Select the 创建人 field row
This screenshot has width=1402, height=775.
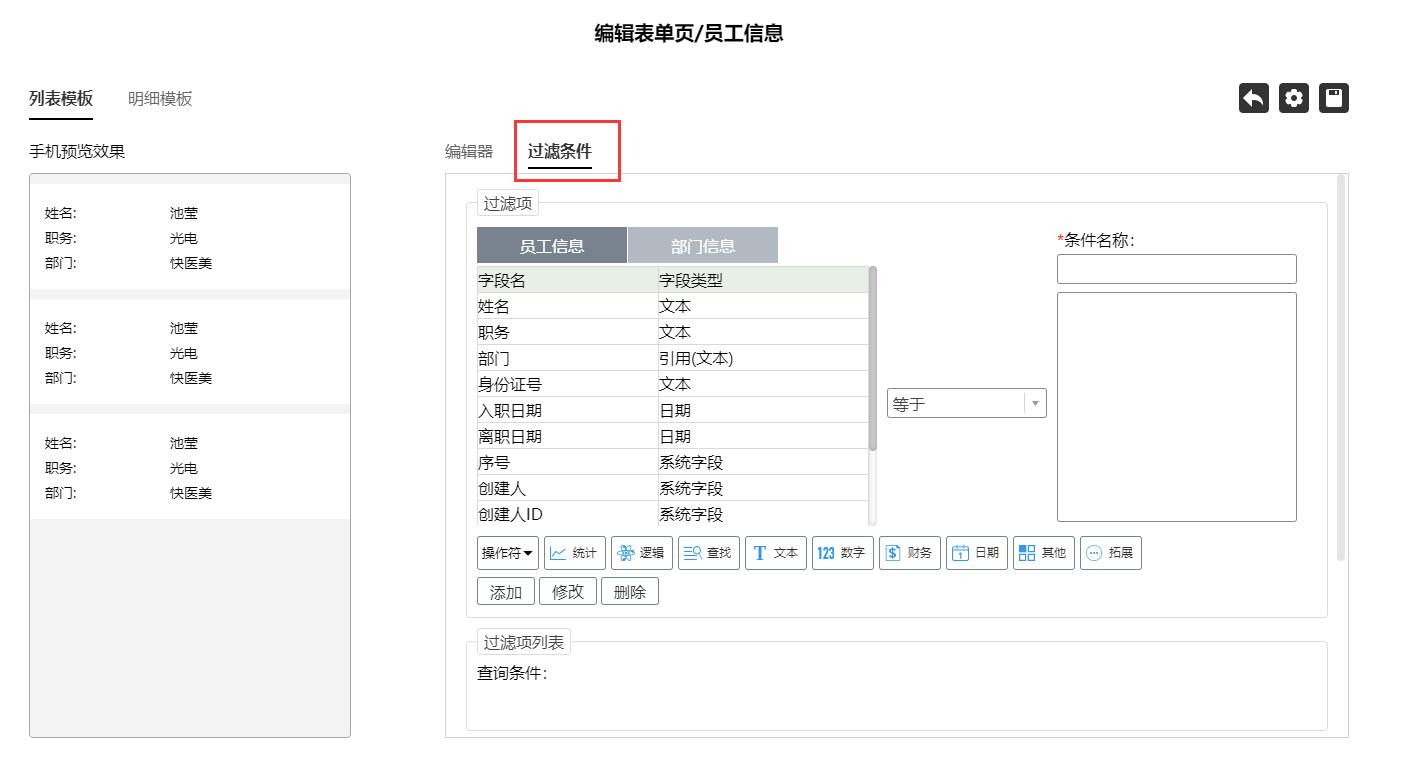click(x=672, y=488)
